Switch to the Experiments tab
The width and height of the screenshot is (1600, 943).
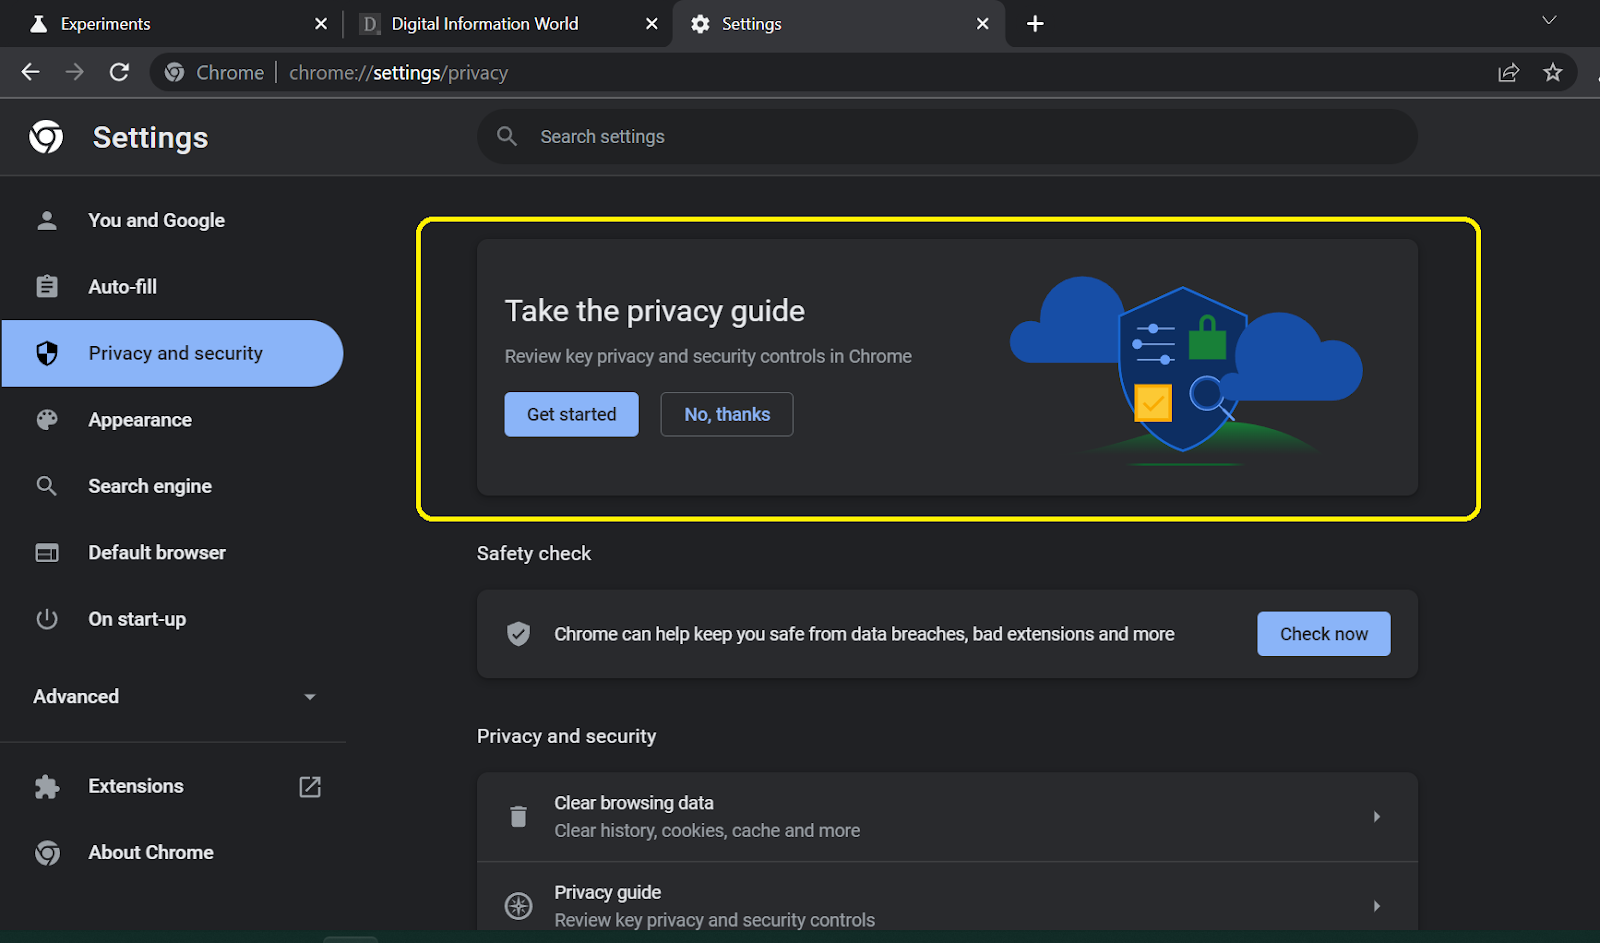[x=170, y=23]
